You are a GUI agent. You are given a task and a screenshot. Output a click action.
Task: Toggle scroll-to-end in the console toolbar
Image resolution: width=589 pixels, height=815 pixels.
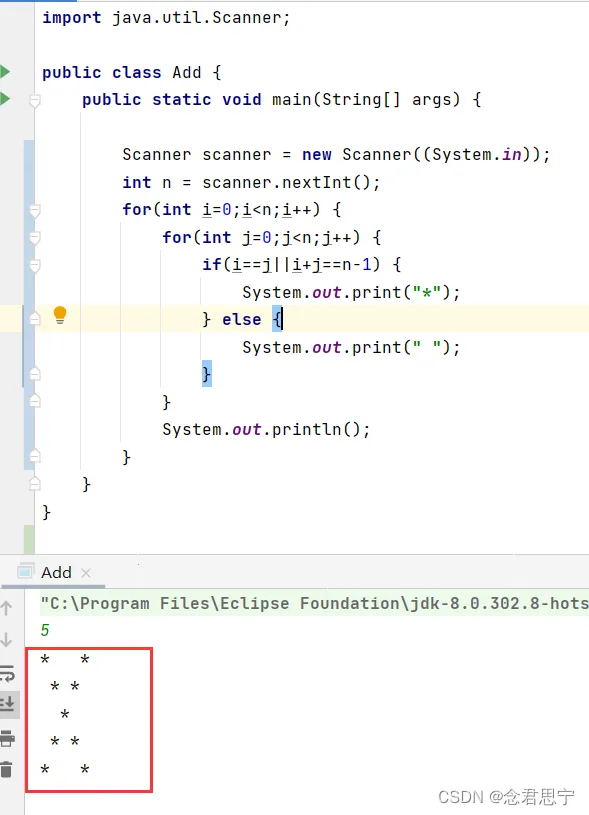click(8, 705)
